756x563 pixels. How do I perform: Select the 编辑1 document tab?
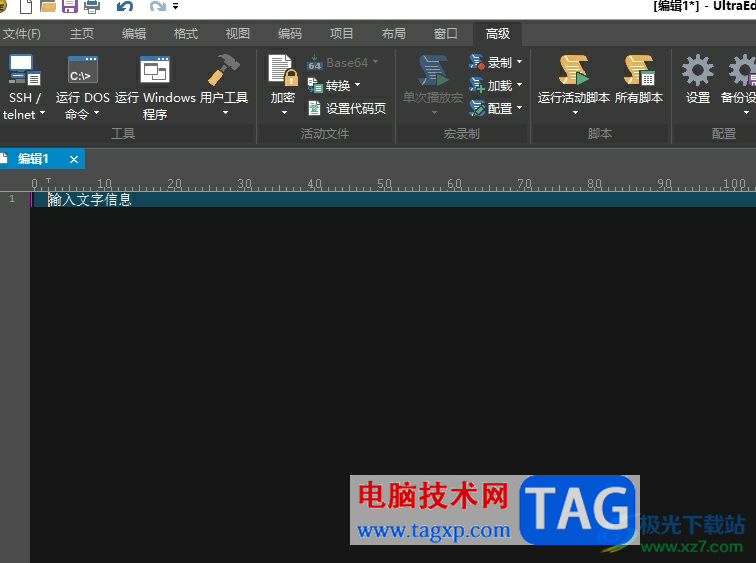[x=42, y=159]
